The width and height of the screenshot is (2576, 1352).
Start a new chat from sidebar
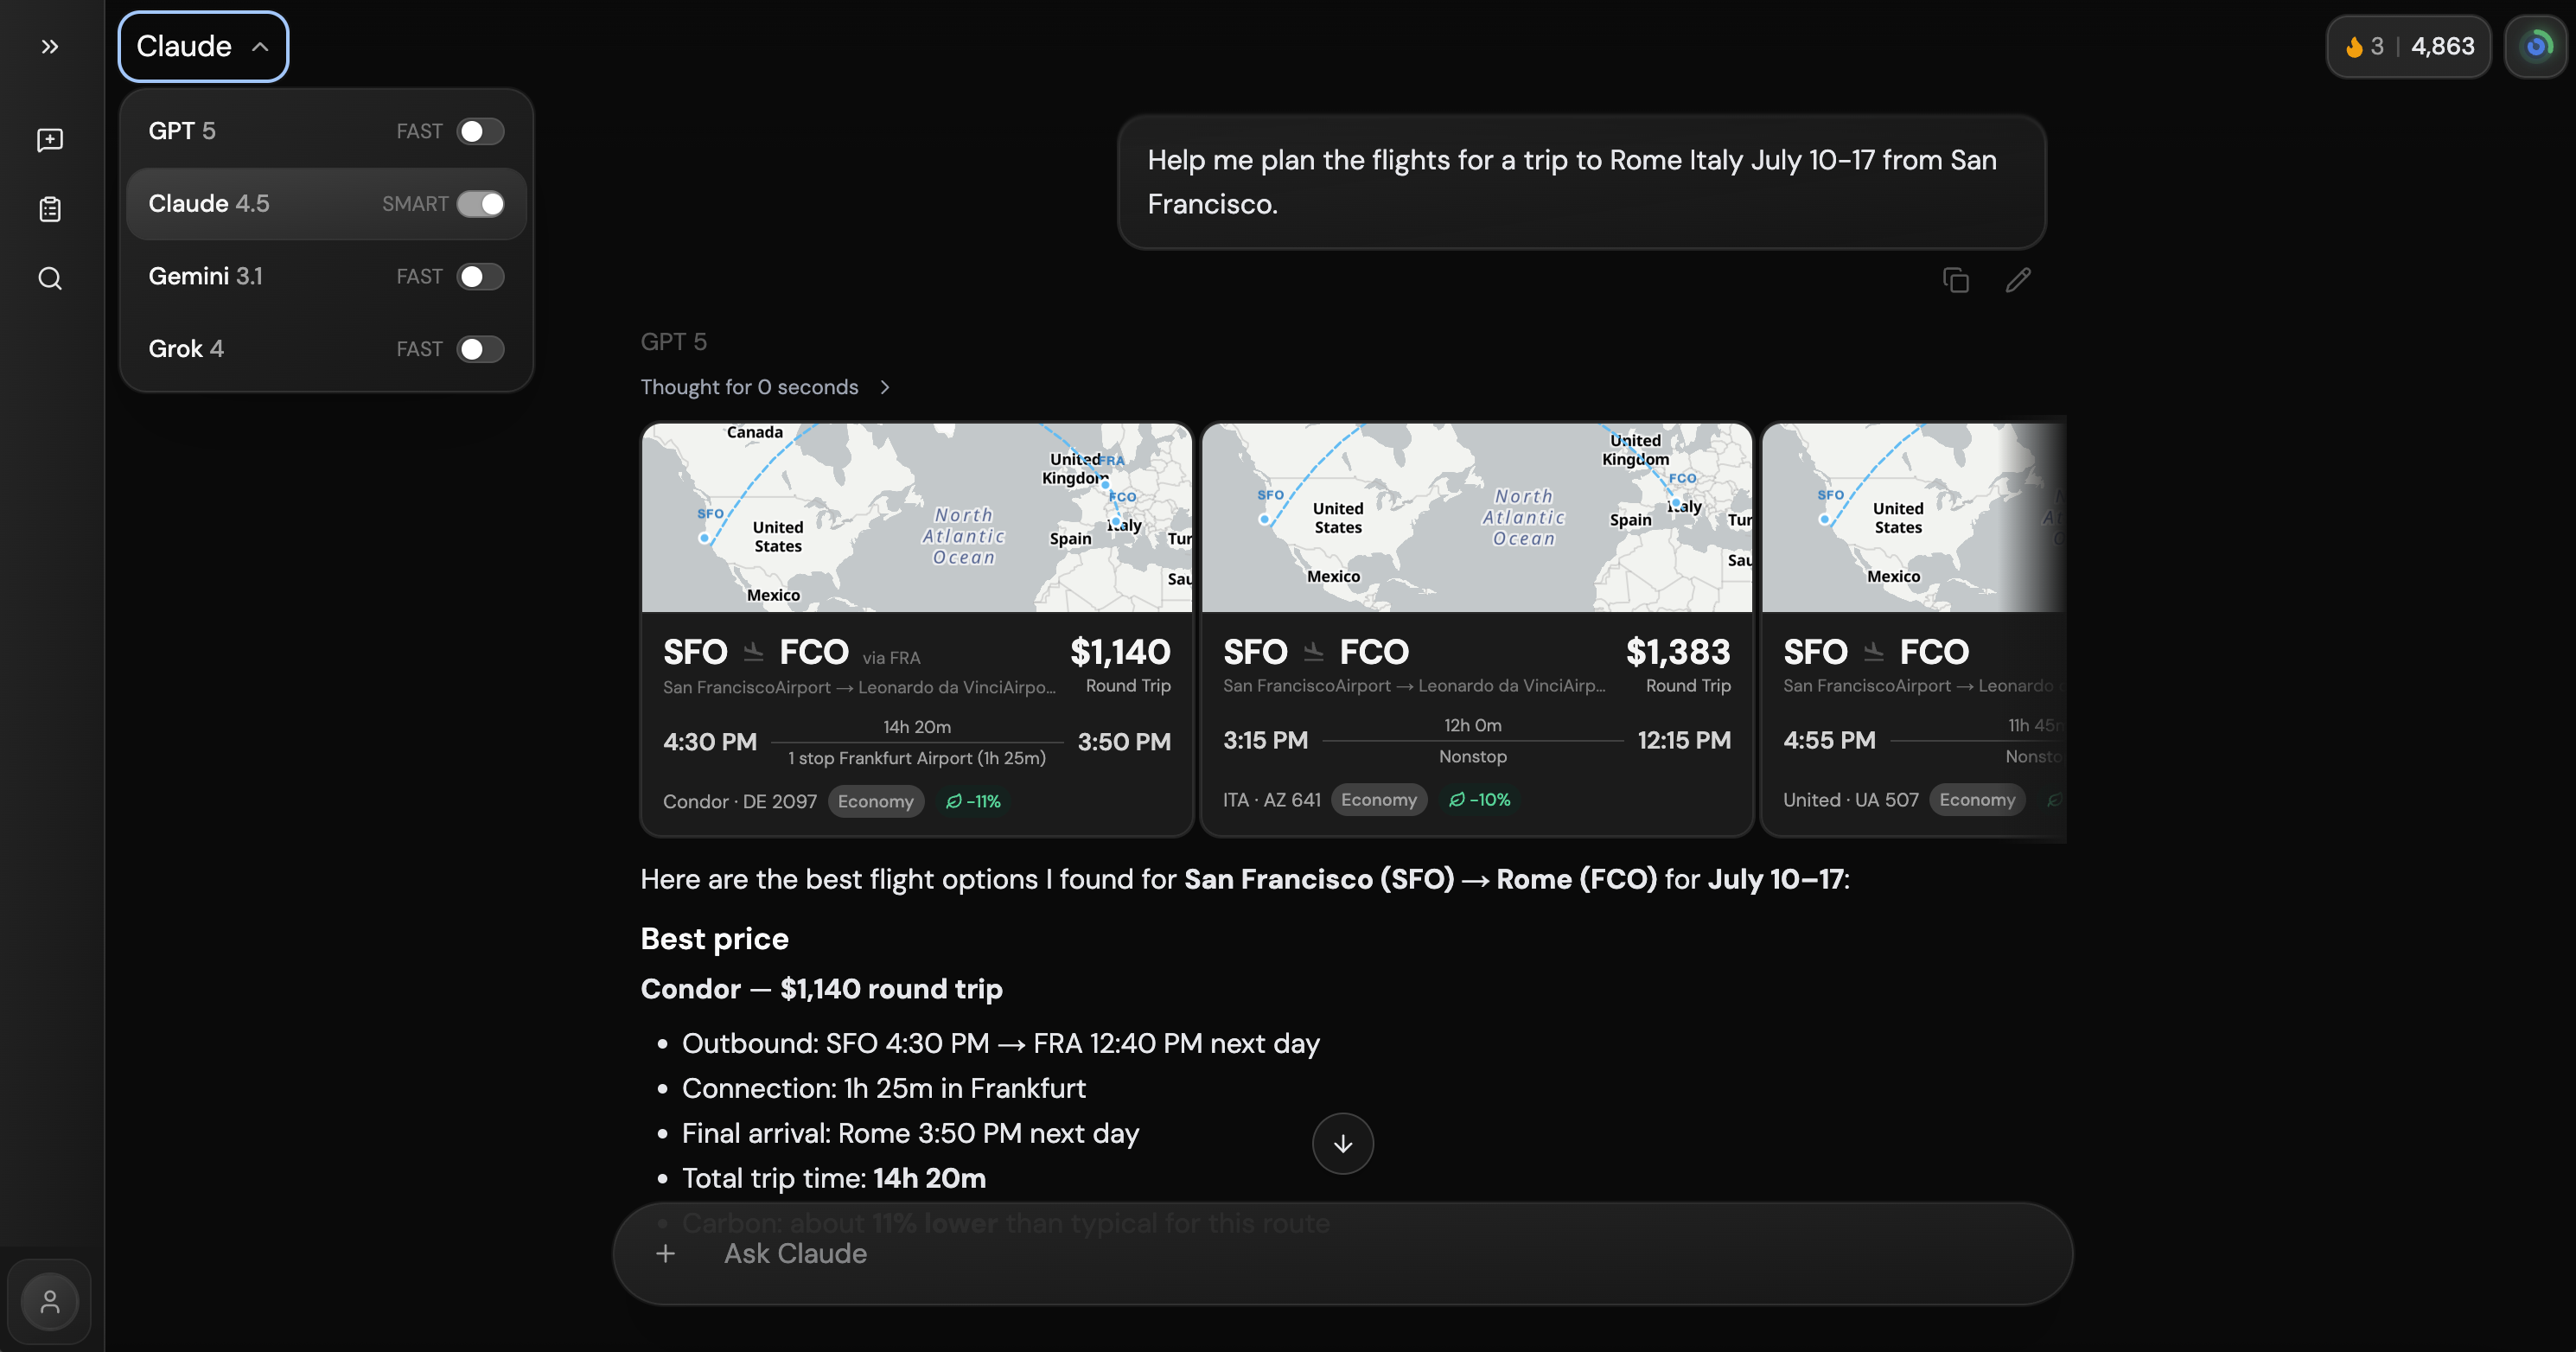[50, 140]
